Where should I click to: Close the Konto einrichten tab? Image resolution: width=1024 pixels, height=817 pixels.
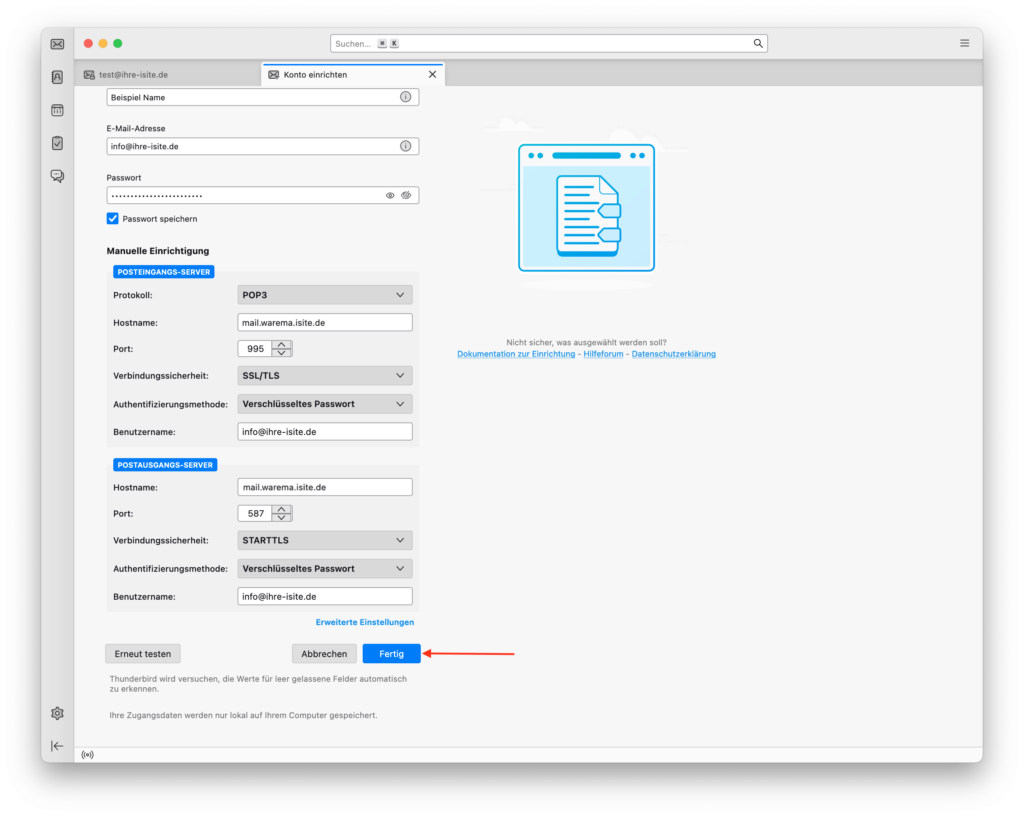click(x=432, y=75)
